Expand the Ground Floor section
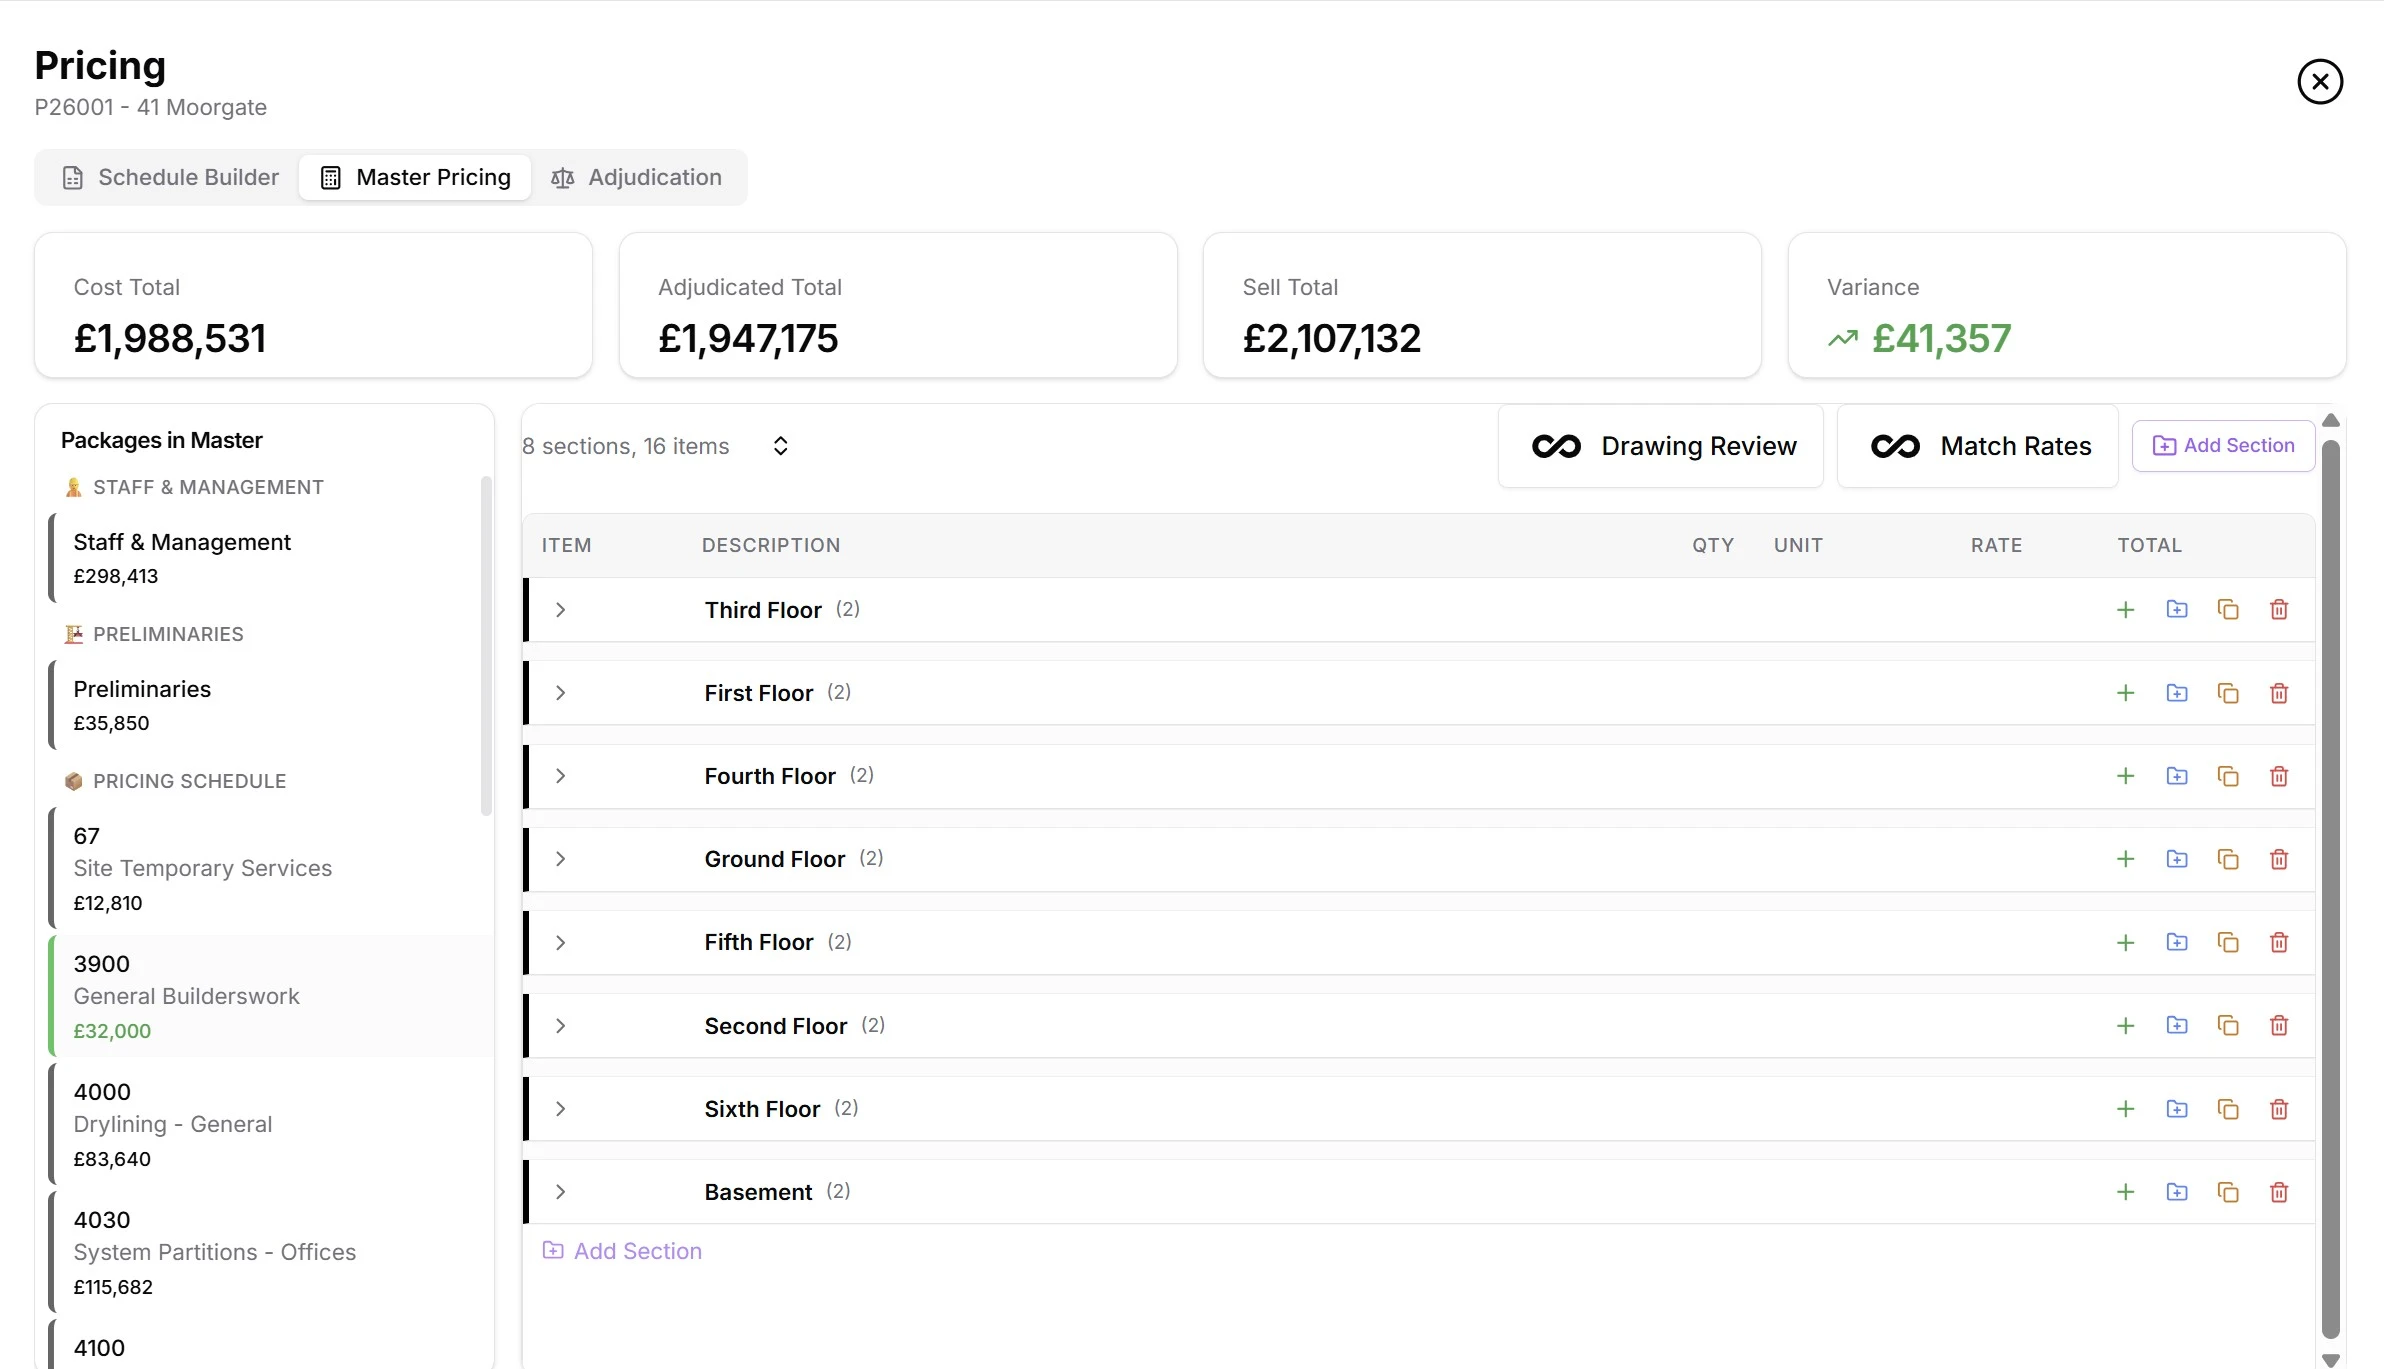The height and width of the screenshot is (1369, 2384). point(560,858)
